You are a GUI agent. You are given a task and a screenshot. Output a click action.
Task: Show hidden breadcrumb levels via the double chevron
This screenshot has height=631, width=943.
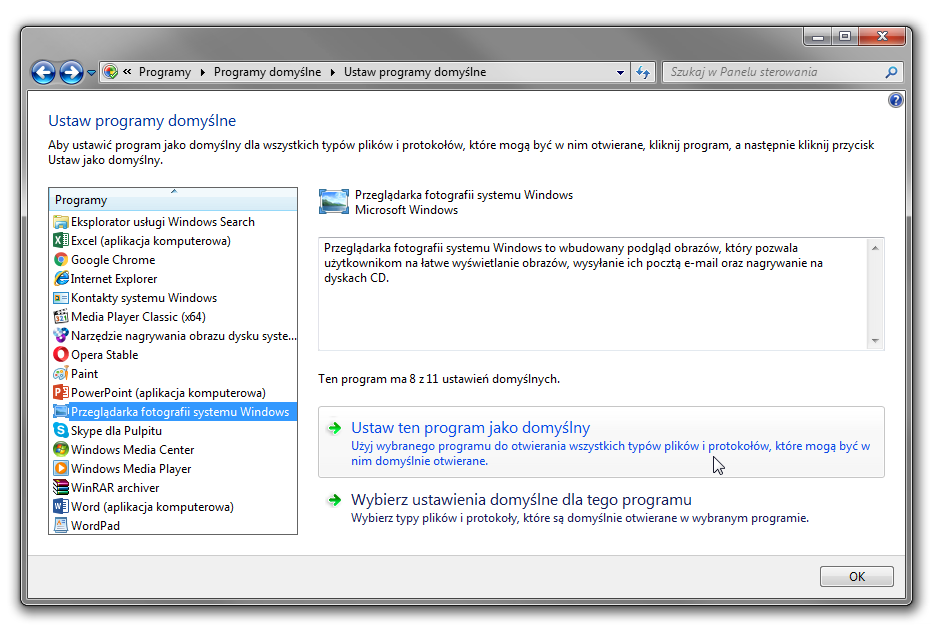[127, 72]
